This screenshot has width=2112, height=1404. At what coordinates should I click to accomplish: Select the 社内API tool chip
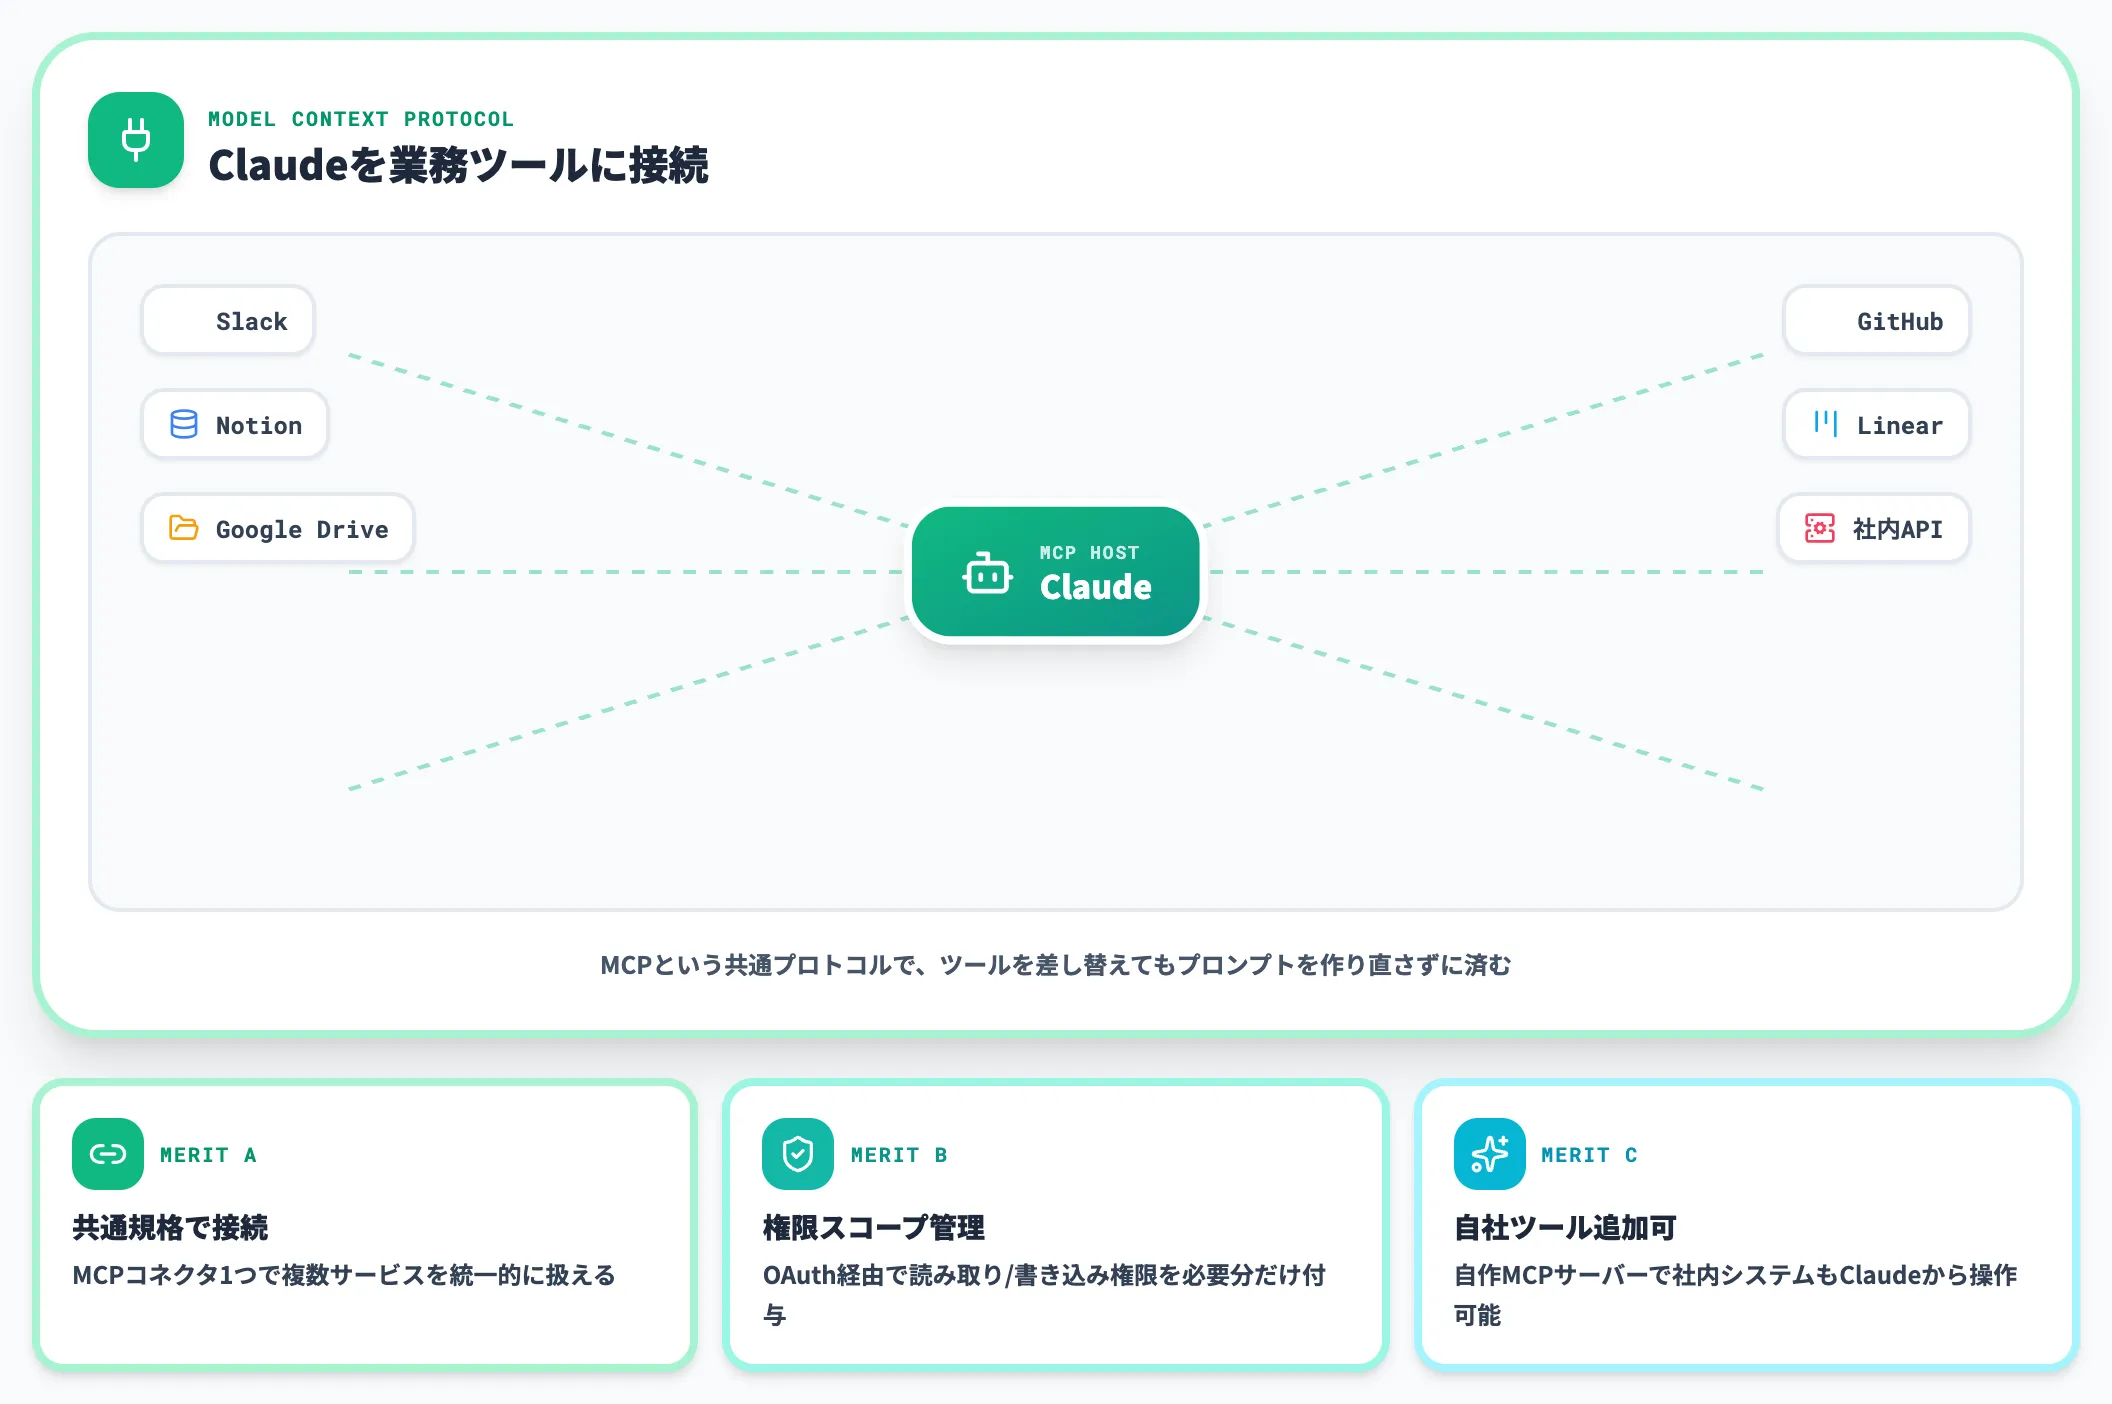click(1874, 528)
